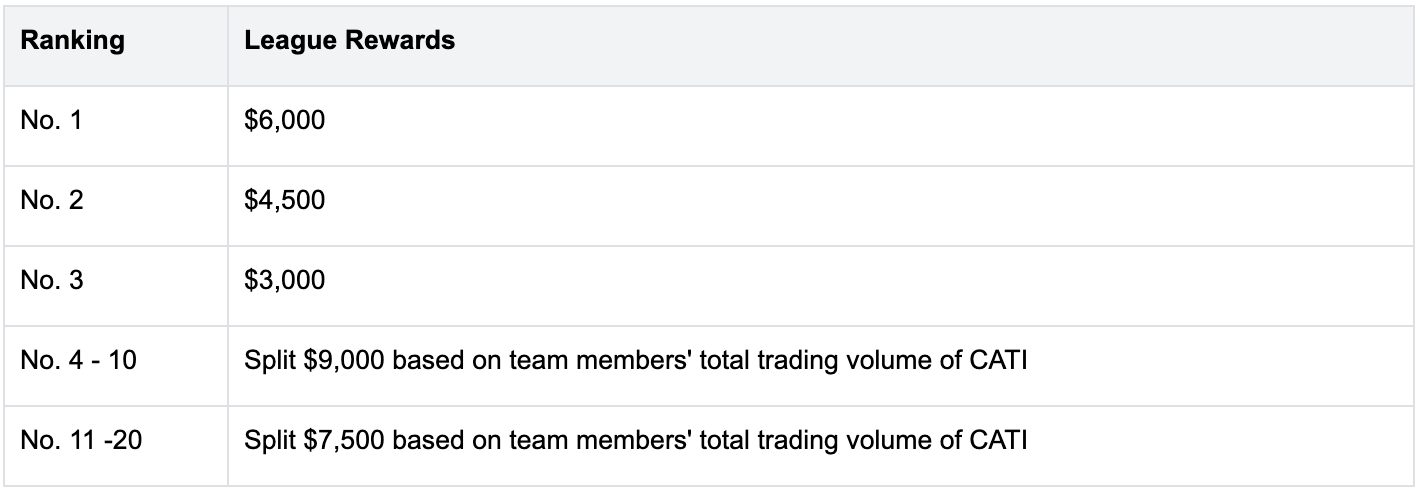1420x494 pixels.
Task: Click the League Rewards column header
Action: [x=349, y=42]
